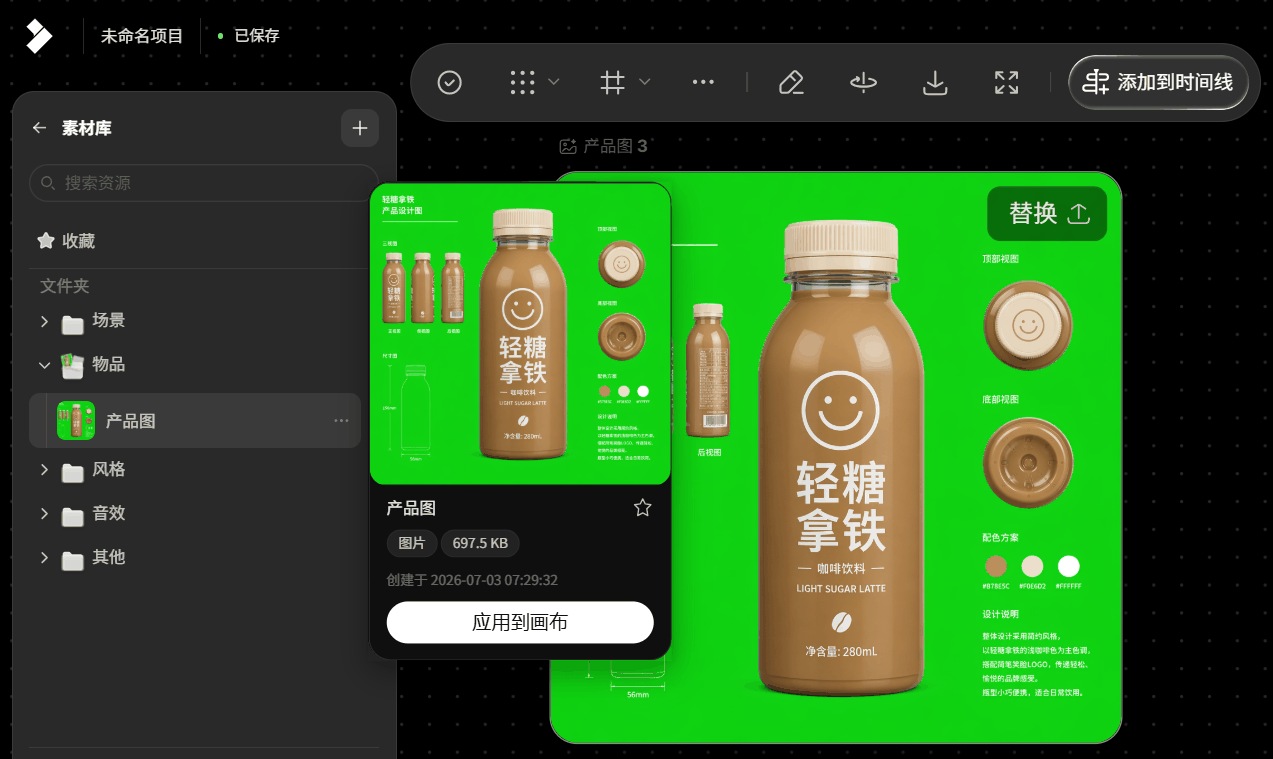The height and width of the screenshot is (759, 1273).
Task: Click the app logo icon
Action: pos(38,35)
